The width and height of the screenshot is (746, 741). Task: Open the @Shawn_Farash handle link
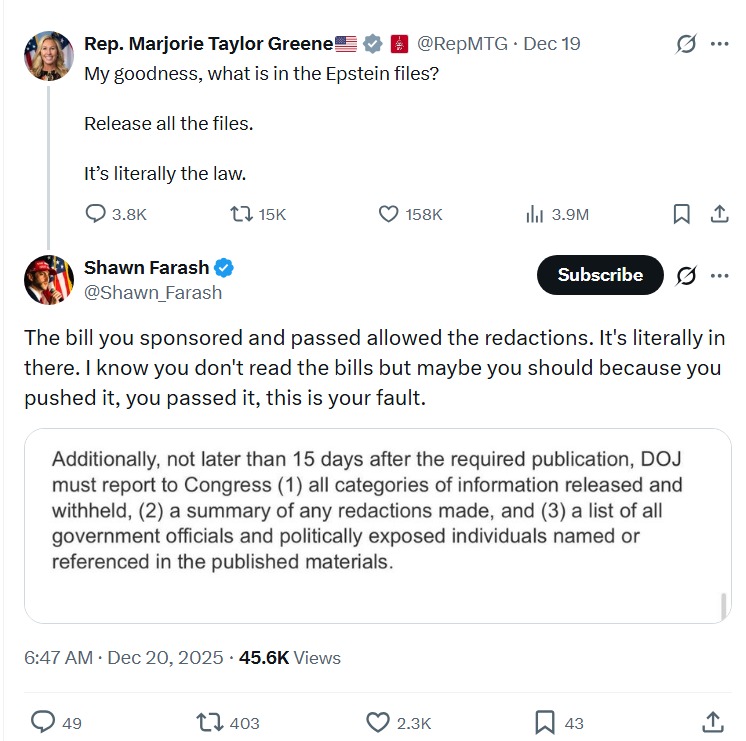pyautogui.click(x=153, y=293)
